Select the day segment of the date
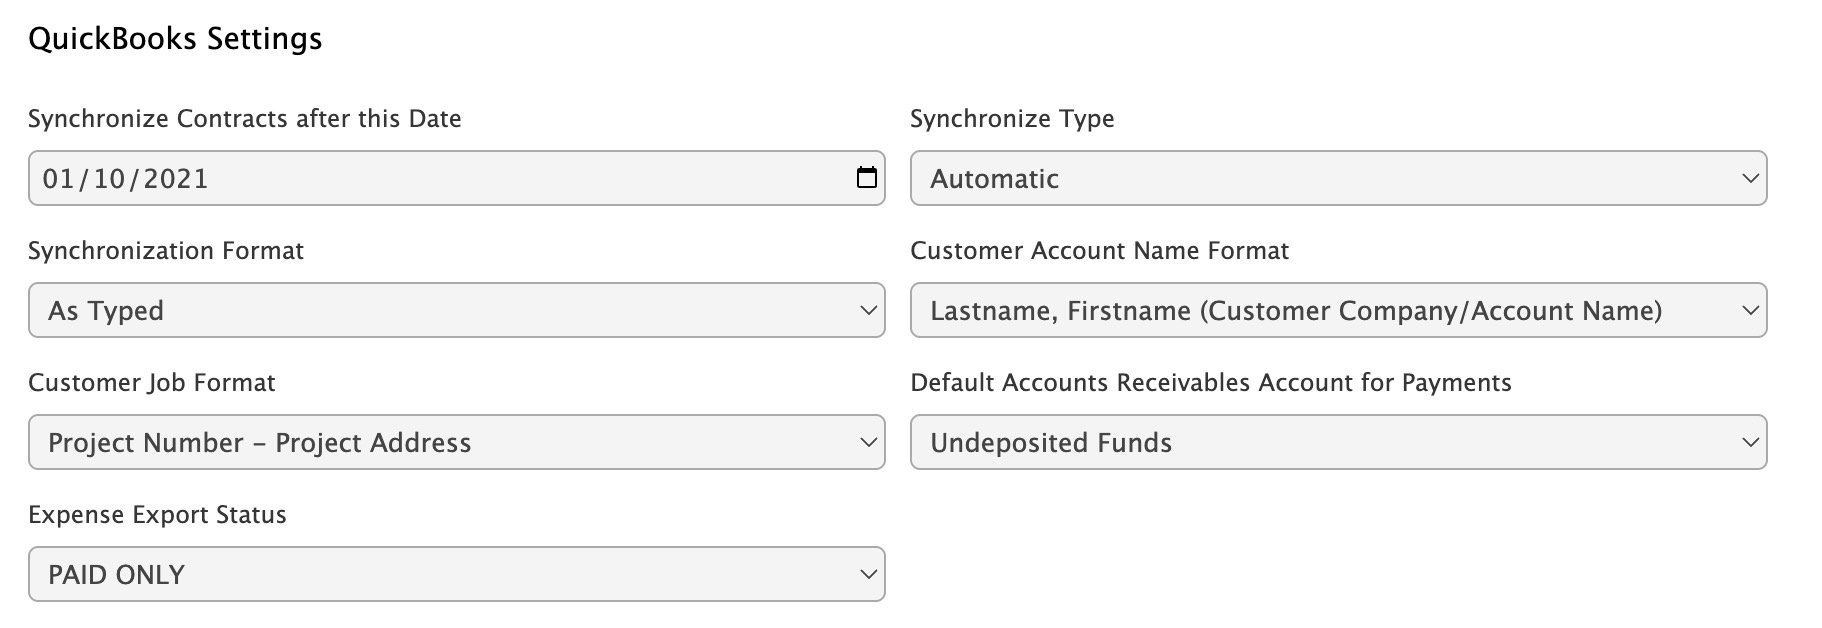Viewport: 1822px width, 628px height. pyautogui.click(x=108, y=179)
